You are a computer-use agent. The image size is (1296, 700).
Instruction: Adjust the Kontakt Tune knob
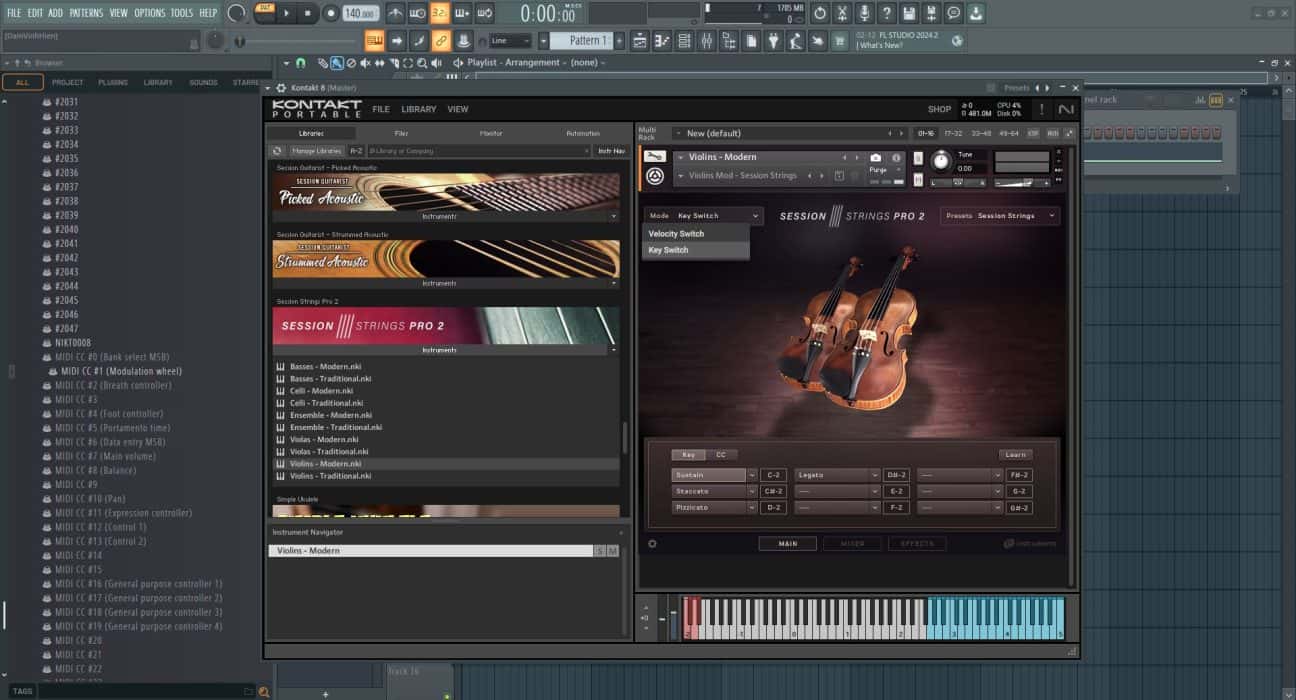(x=941, y=161)
